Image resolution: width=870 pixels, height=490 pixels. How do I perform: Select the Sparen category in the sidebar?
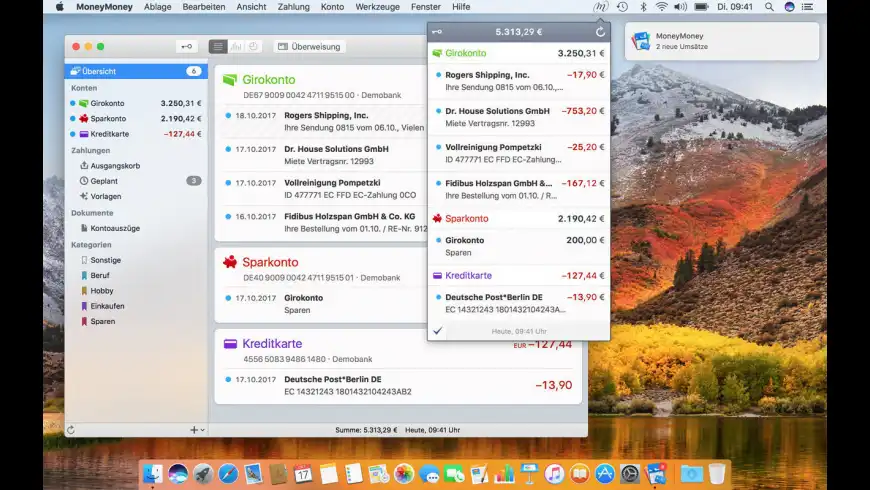tap(136, 321)
